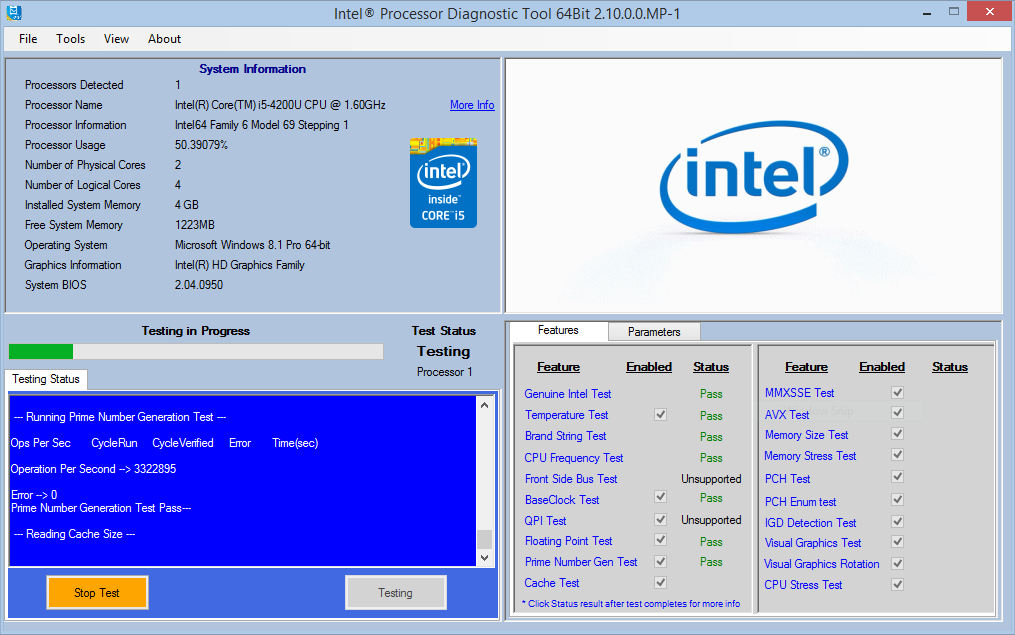Click the CPU Frequency Test feature name
Screen dimensions: 1015x635
[574, 458]
